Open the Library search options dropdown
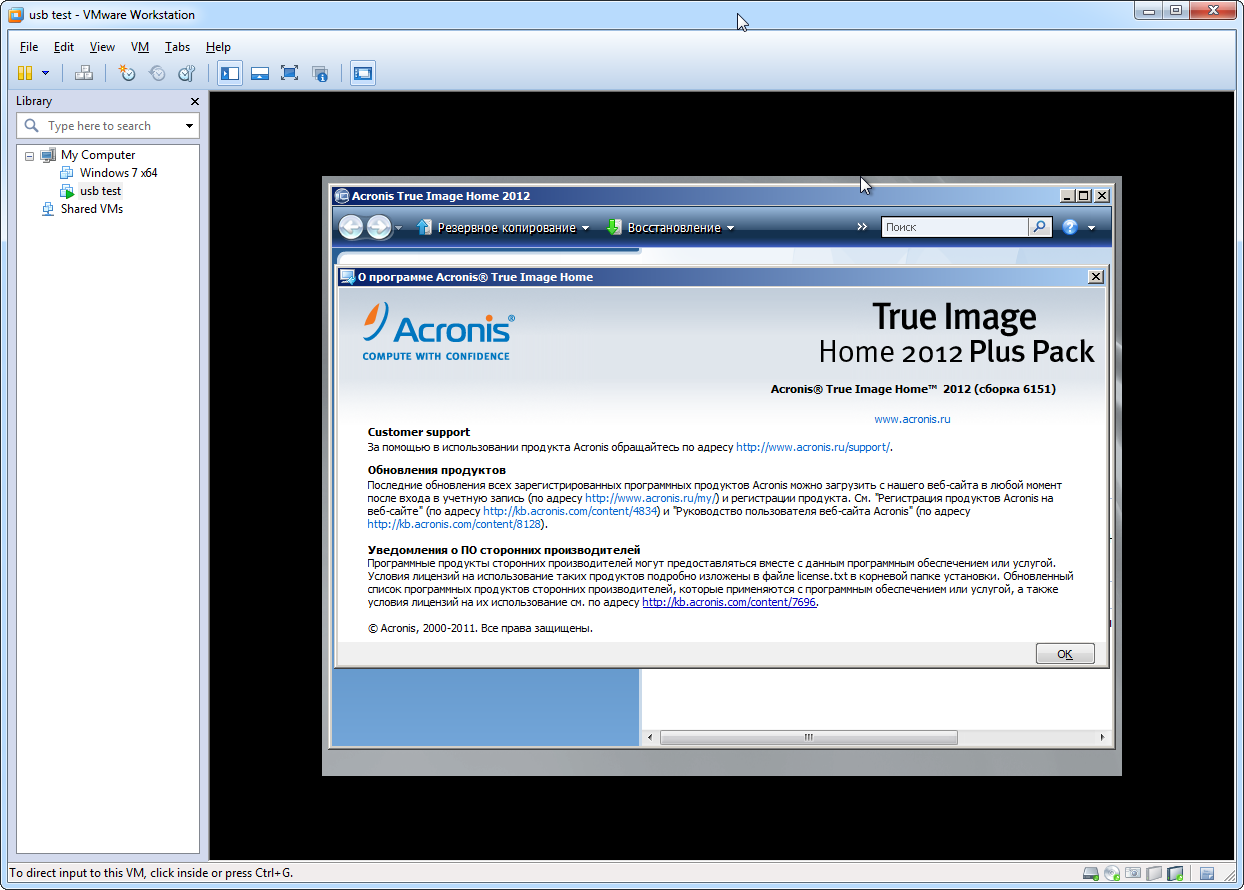 pos(190,126)
